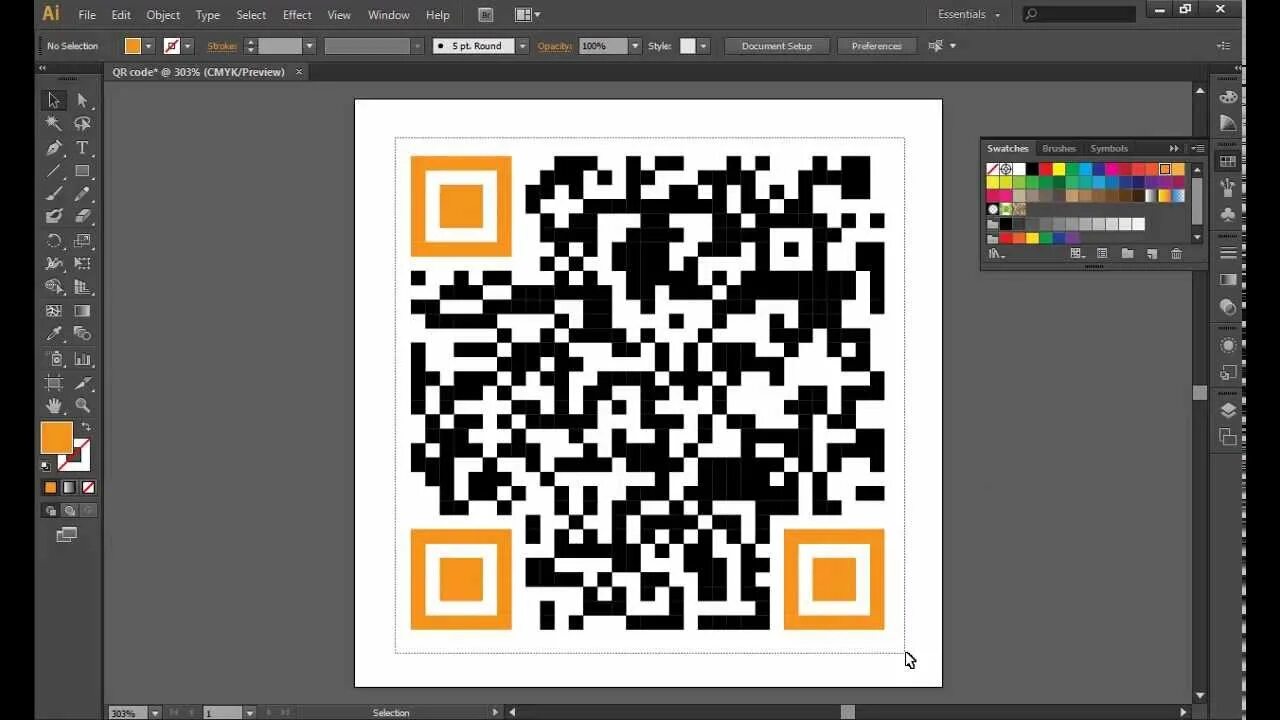
Task: Swap fill and stroke arrows
Action: point(86,428)
